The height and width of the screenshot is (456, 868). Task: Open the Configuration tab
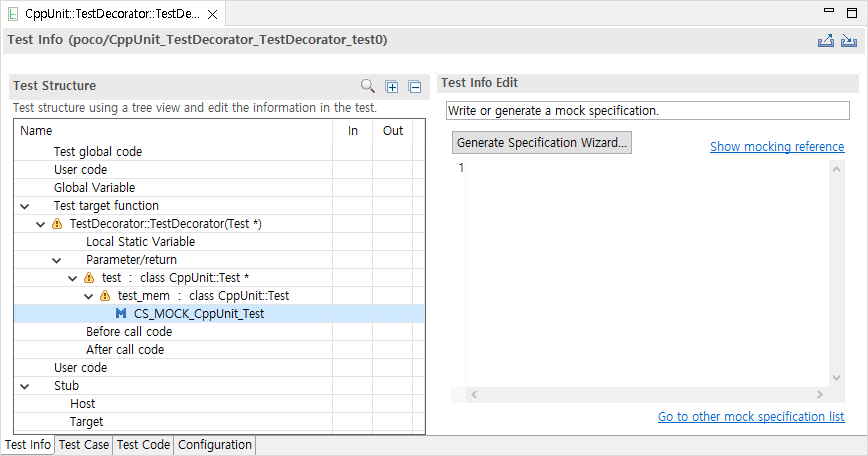coord(215,444)
